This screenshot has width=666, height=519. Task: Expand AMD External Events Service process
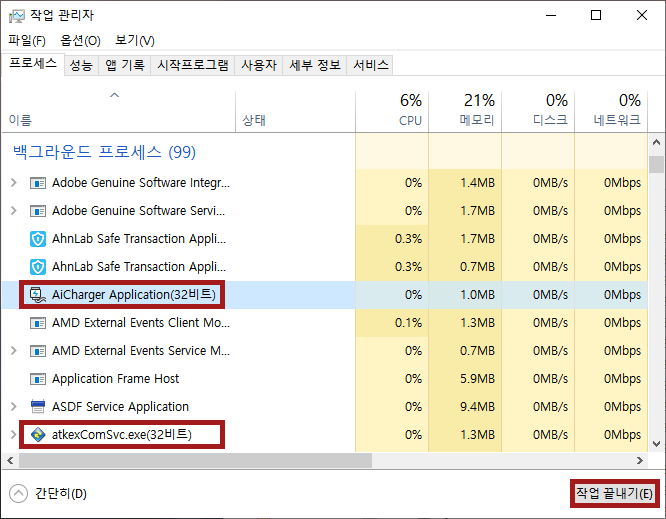point(14,351)
